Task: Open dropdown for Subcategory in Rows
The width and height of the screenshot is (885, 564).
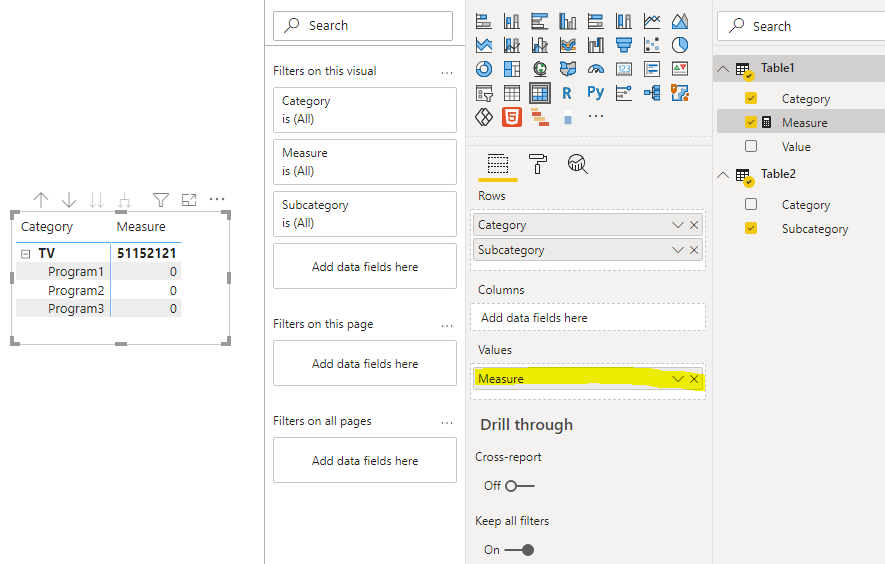Action: coord(678,250)
